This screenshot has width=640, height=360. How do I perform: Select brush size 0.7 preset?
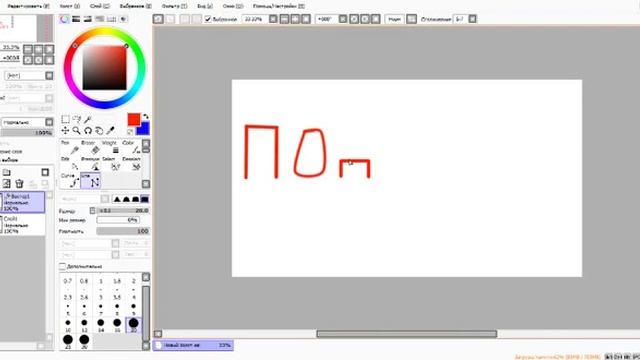pyautogui.click(x=68, y=282)
